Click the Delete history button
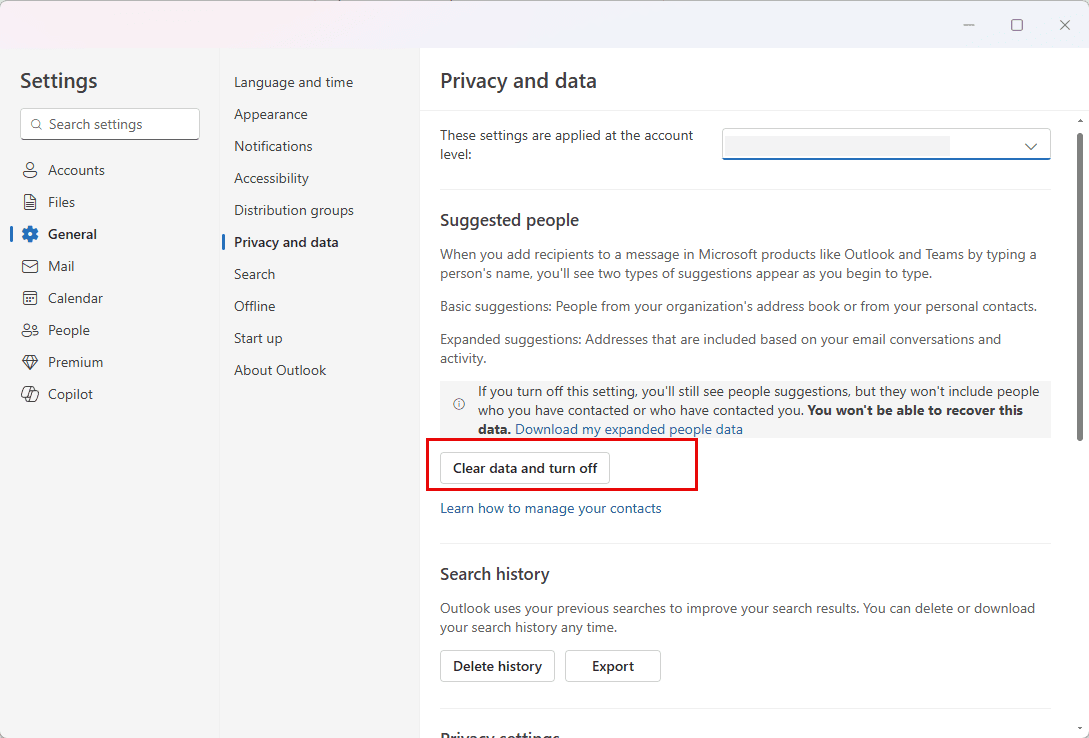Image resolution: width=1089 pixels, height=738 pixels. click(497, 666)
